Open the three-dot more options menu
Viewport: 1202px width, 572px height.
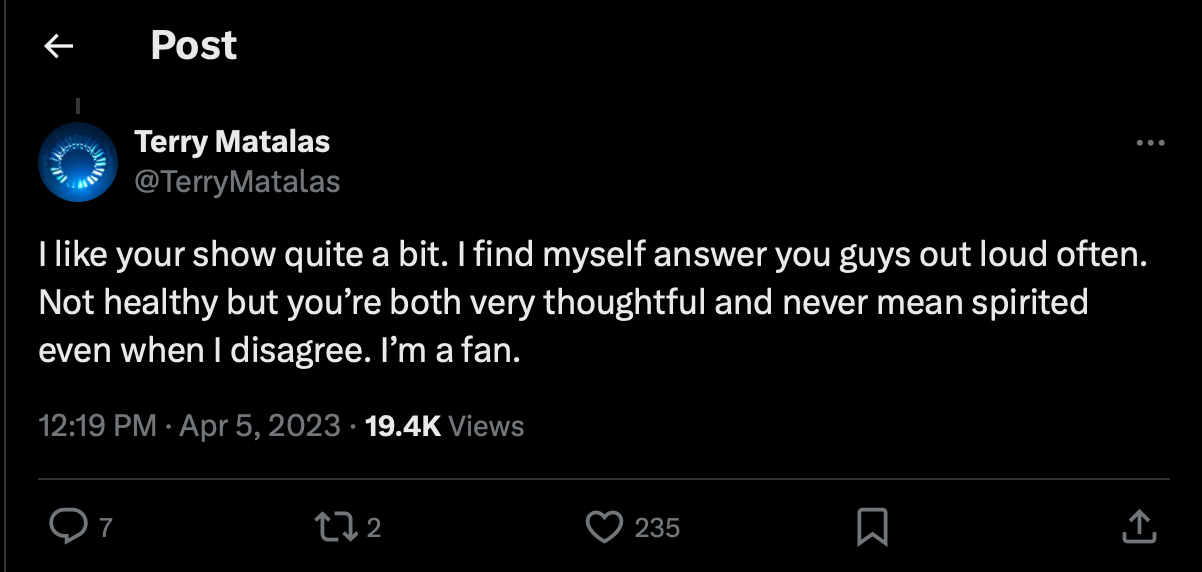point(1151,144)
